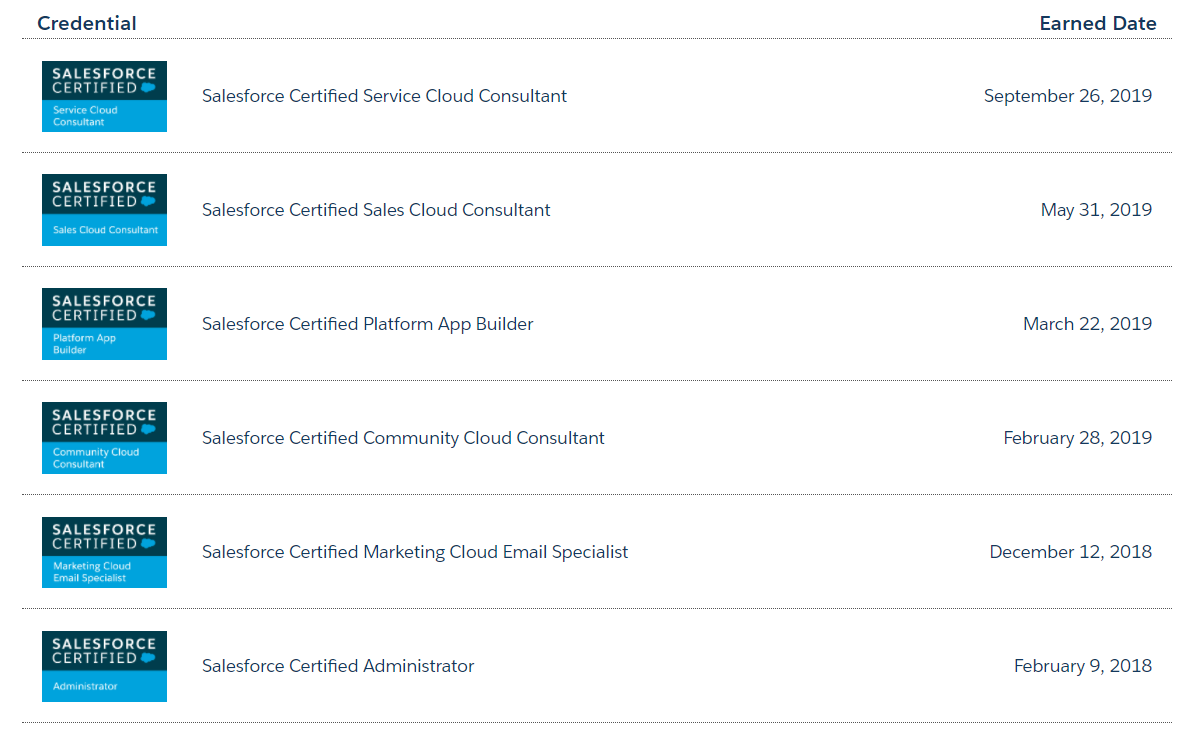
Task: Click 'Salesforce Certified Service Cloud Consultant' text
Action: pyautogui.click(x=384, y=96)
